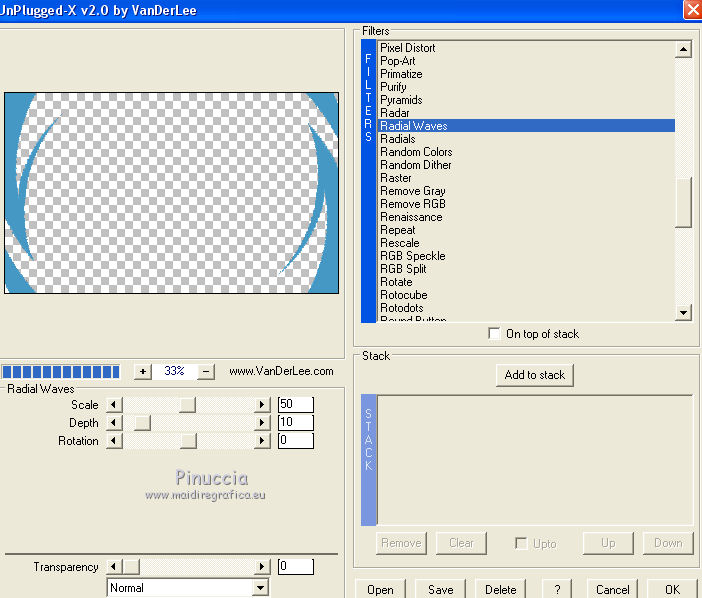
Task: Click the Rotation slider thumb
Action: pyautogui.click(x=188, y=441)
